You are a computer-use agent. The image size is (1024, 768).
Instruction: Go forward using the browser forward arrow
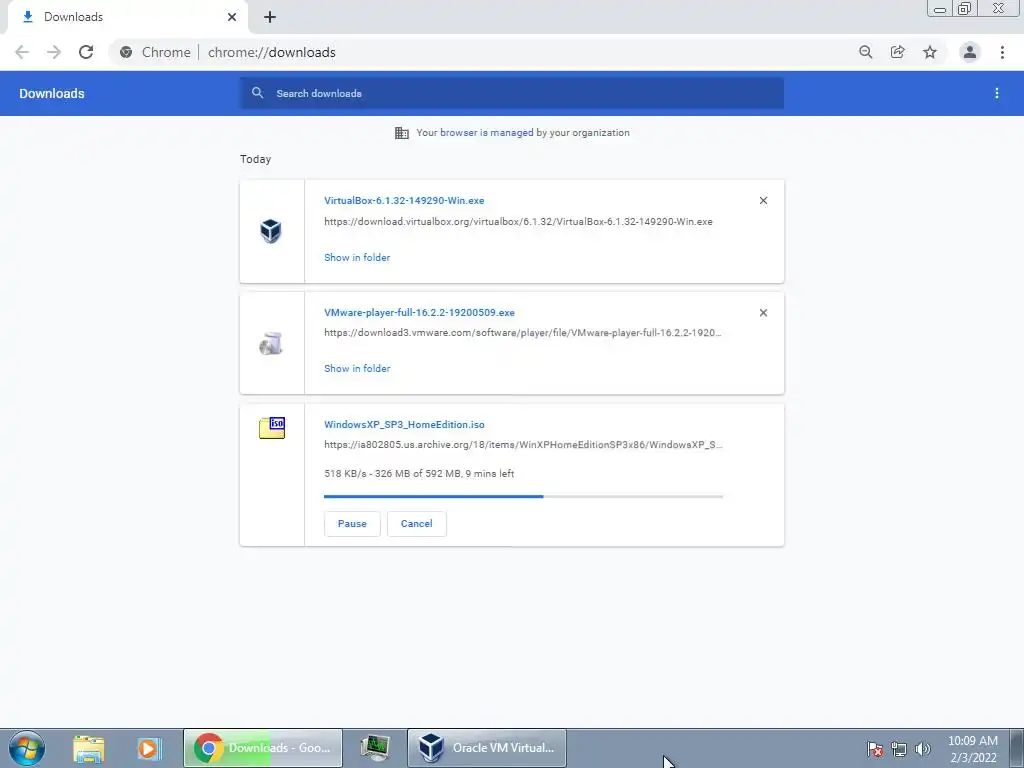tap(54, 52)
